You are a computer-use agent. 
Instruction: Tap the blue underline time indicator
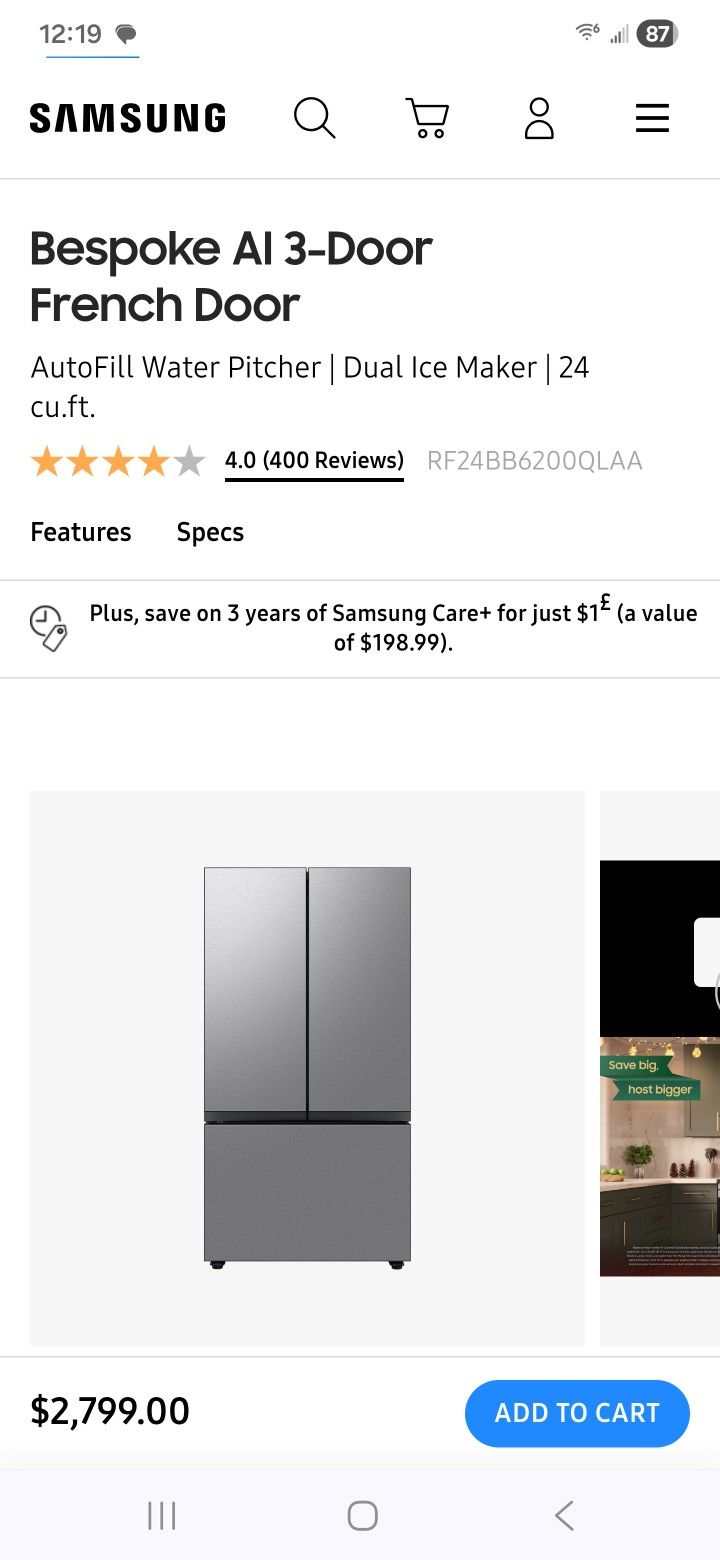tap(92, 57)
